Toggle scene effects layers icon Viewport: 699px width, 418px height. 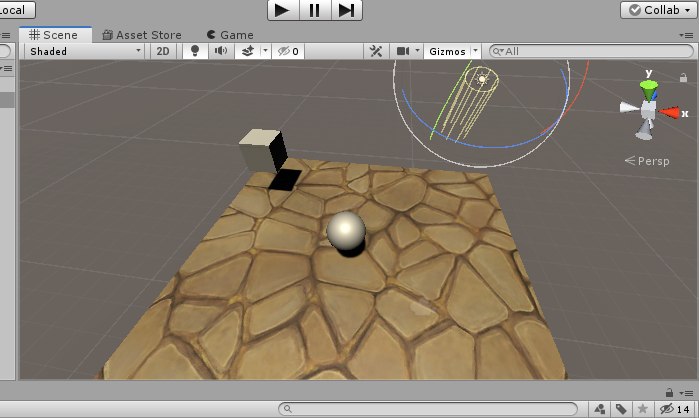[248, 51]
